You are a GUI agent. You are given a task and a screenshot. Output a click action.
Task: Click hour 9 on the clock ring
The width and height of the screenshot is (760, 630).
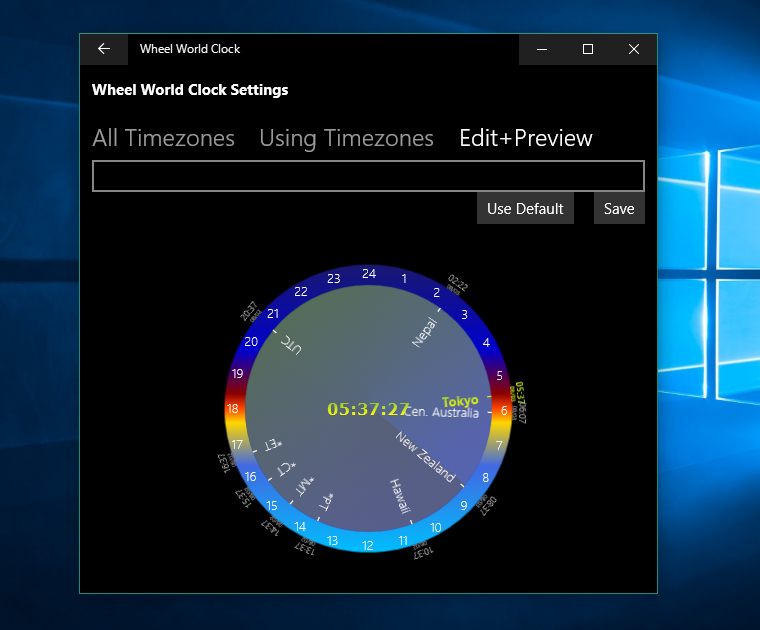(x=464, y=505)
